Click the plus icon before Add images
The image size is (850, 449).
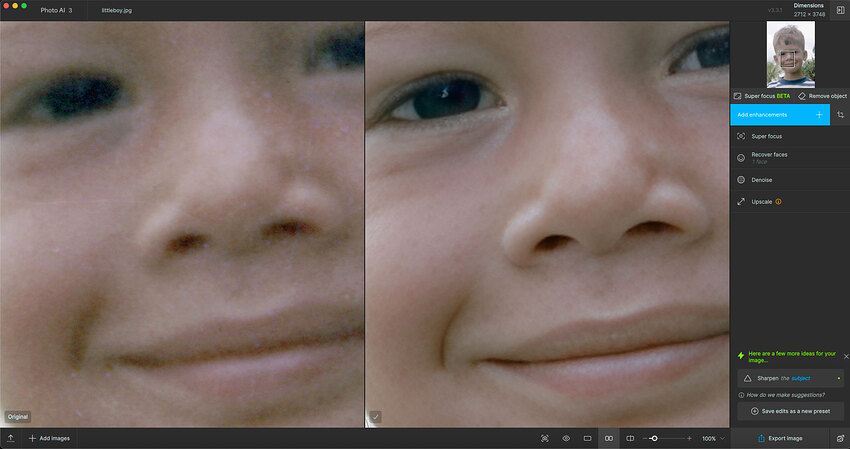tap(32, 438)
